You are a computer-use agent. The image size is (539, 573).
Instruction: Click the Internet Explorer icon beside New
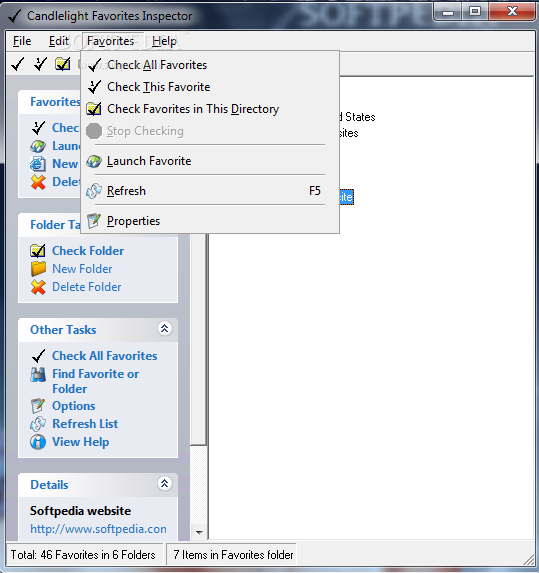point(38,164)
